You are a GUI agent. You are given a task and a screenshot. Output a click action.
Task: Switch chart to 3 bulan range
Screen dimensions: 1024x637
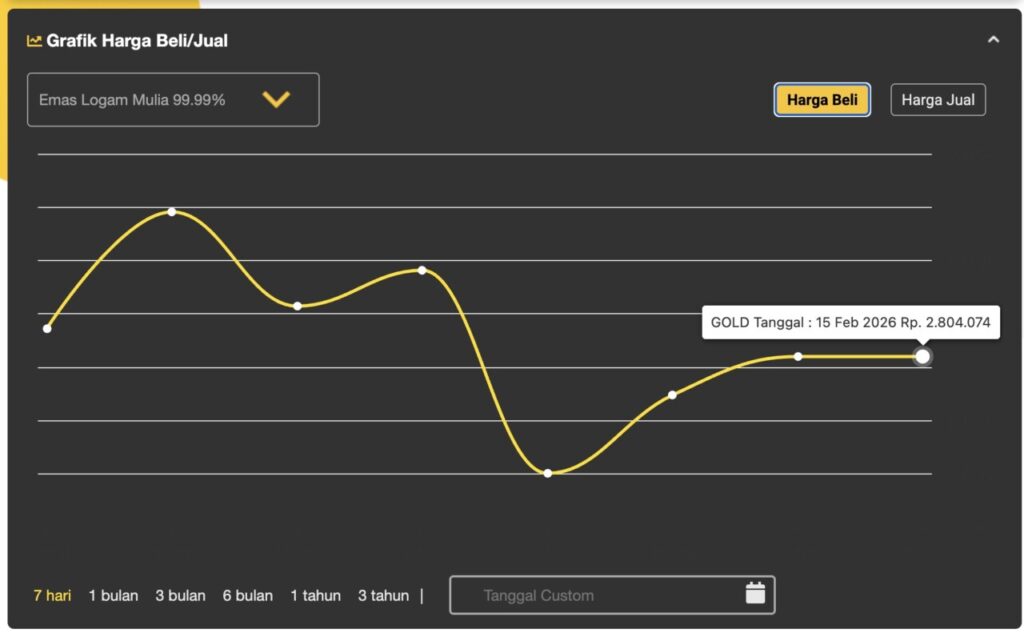click(180, 596)
